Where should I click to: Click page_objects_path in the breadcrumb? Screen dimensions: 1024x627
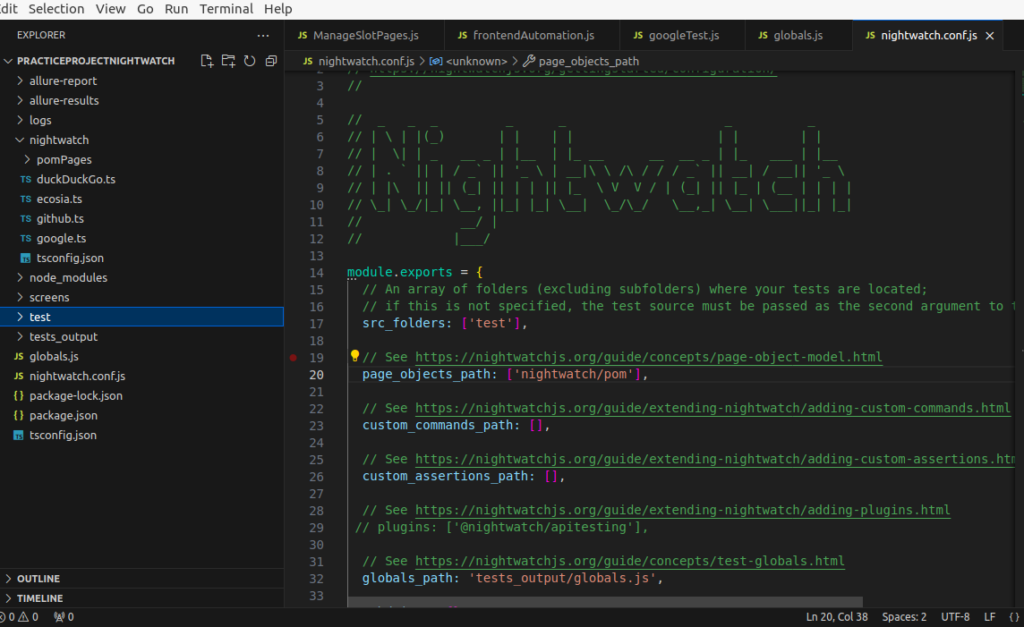click(588, 61)
